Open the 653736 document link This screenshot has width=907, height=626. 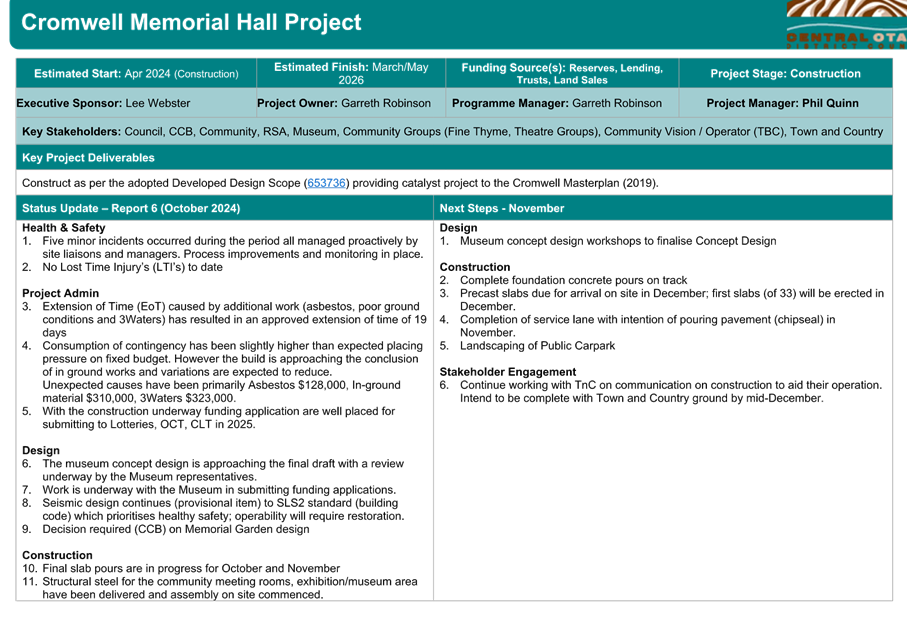(x=326, y=183)
